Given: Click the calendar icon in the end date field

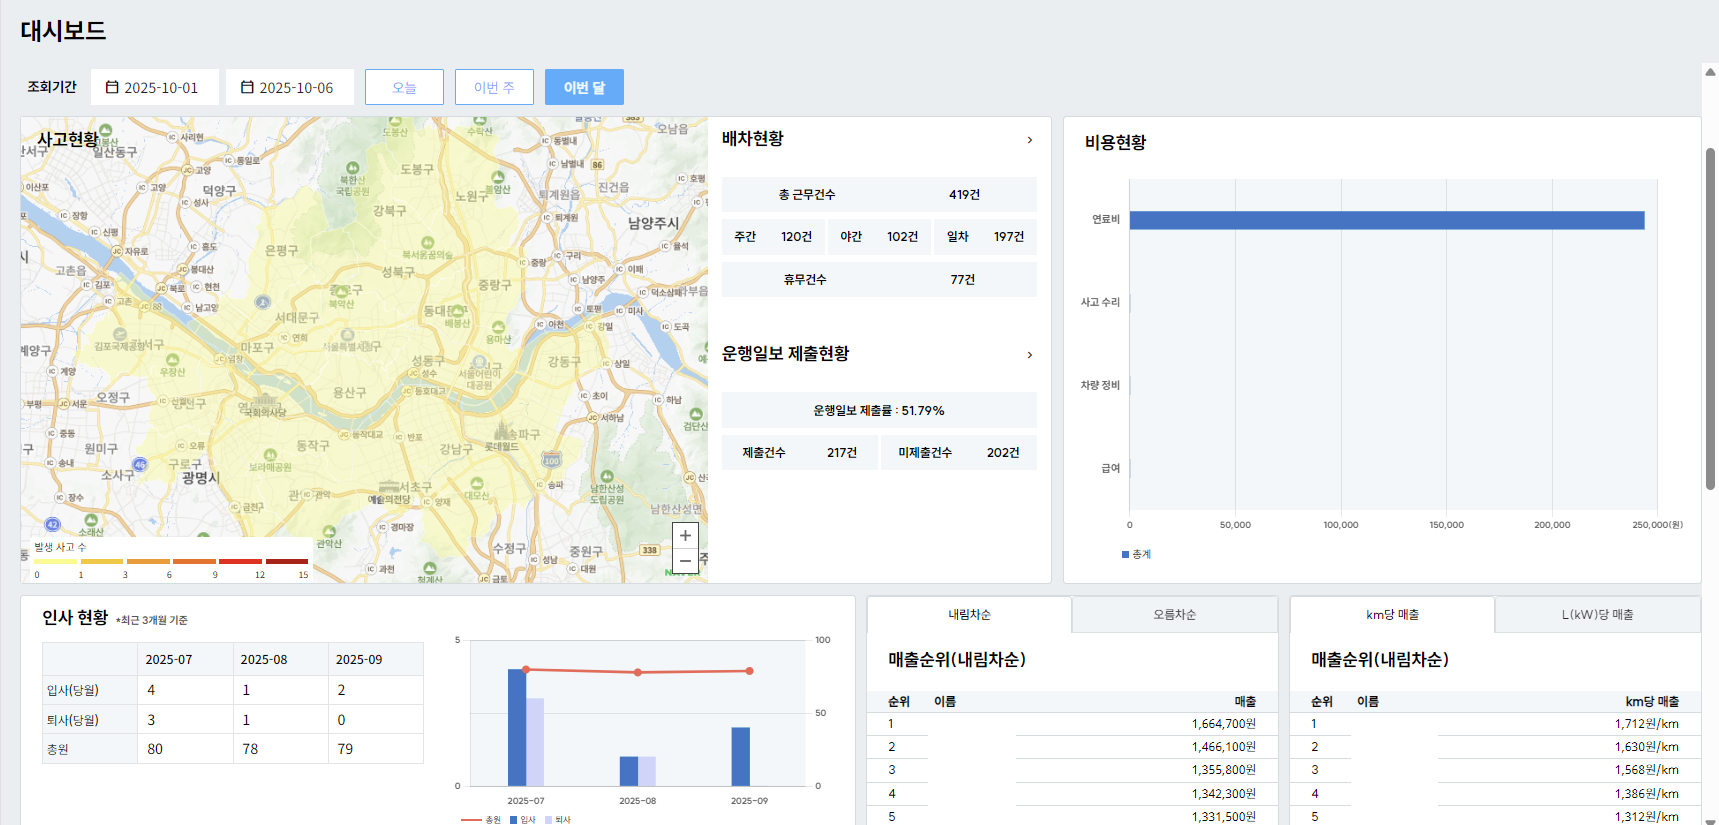Looking at the screenshot, I should [x=247, y=87].
